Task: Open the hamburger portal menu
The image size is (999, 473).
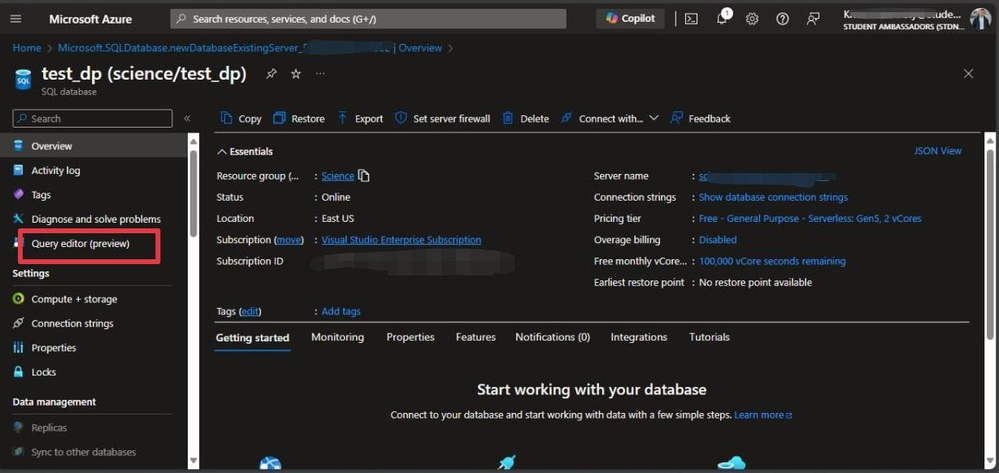Action: tap(16, 19)
